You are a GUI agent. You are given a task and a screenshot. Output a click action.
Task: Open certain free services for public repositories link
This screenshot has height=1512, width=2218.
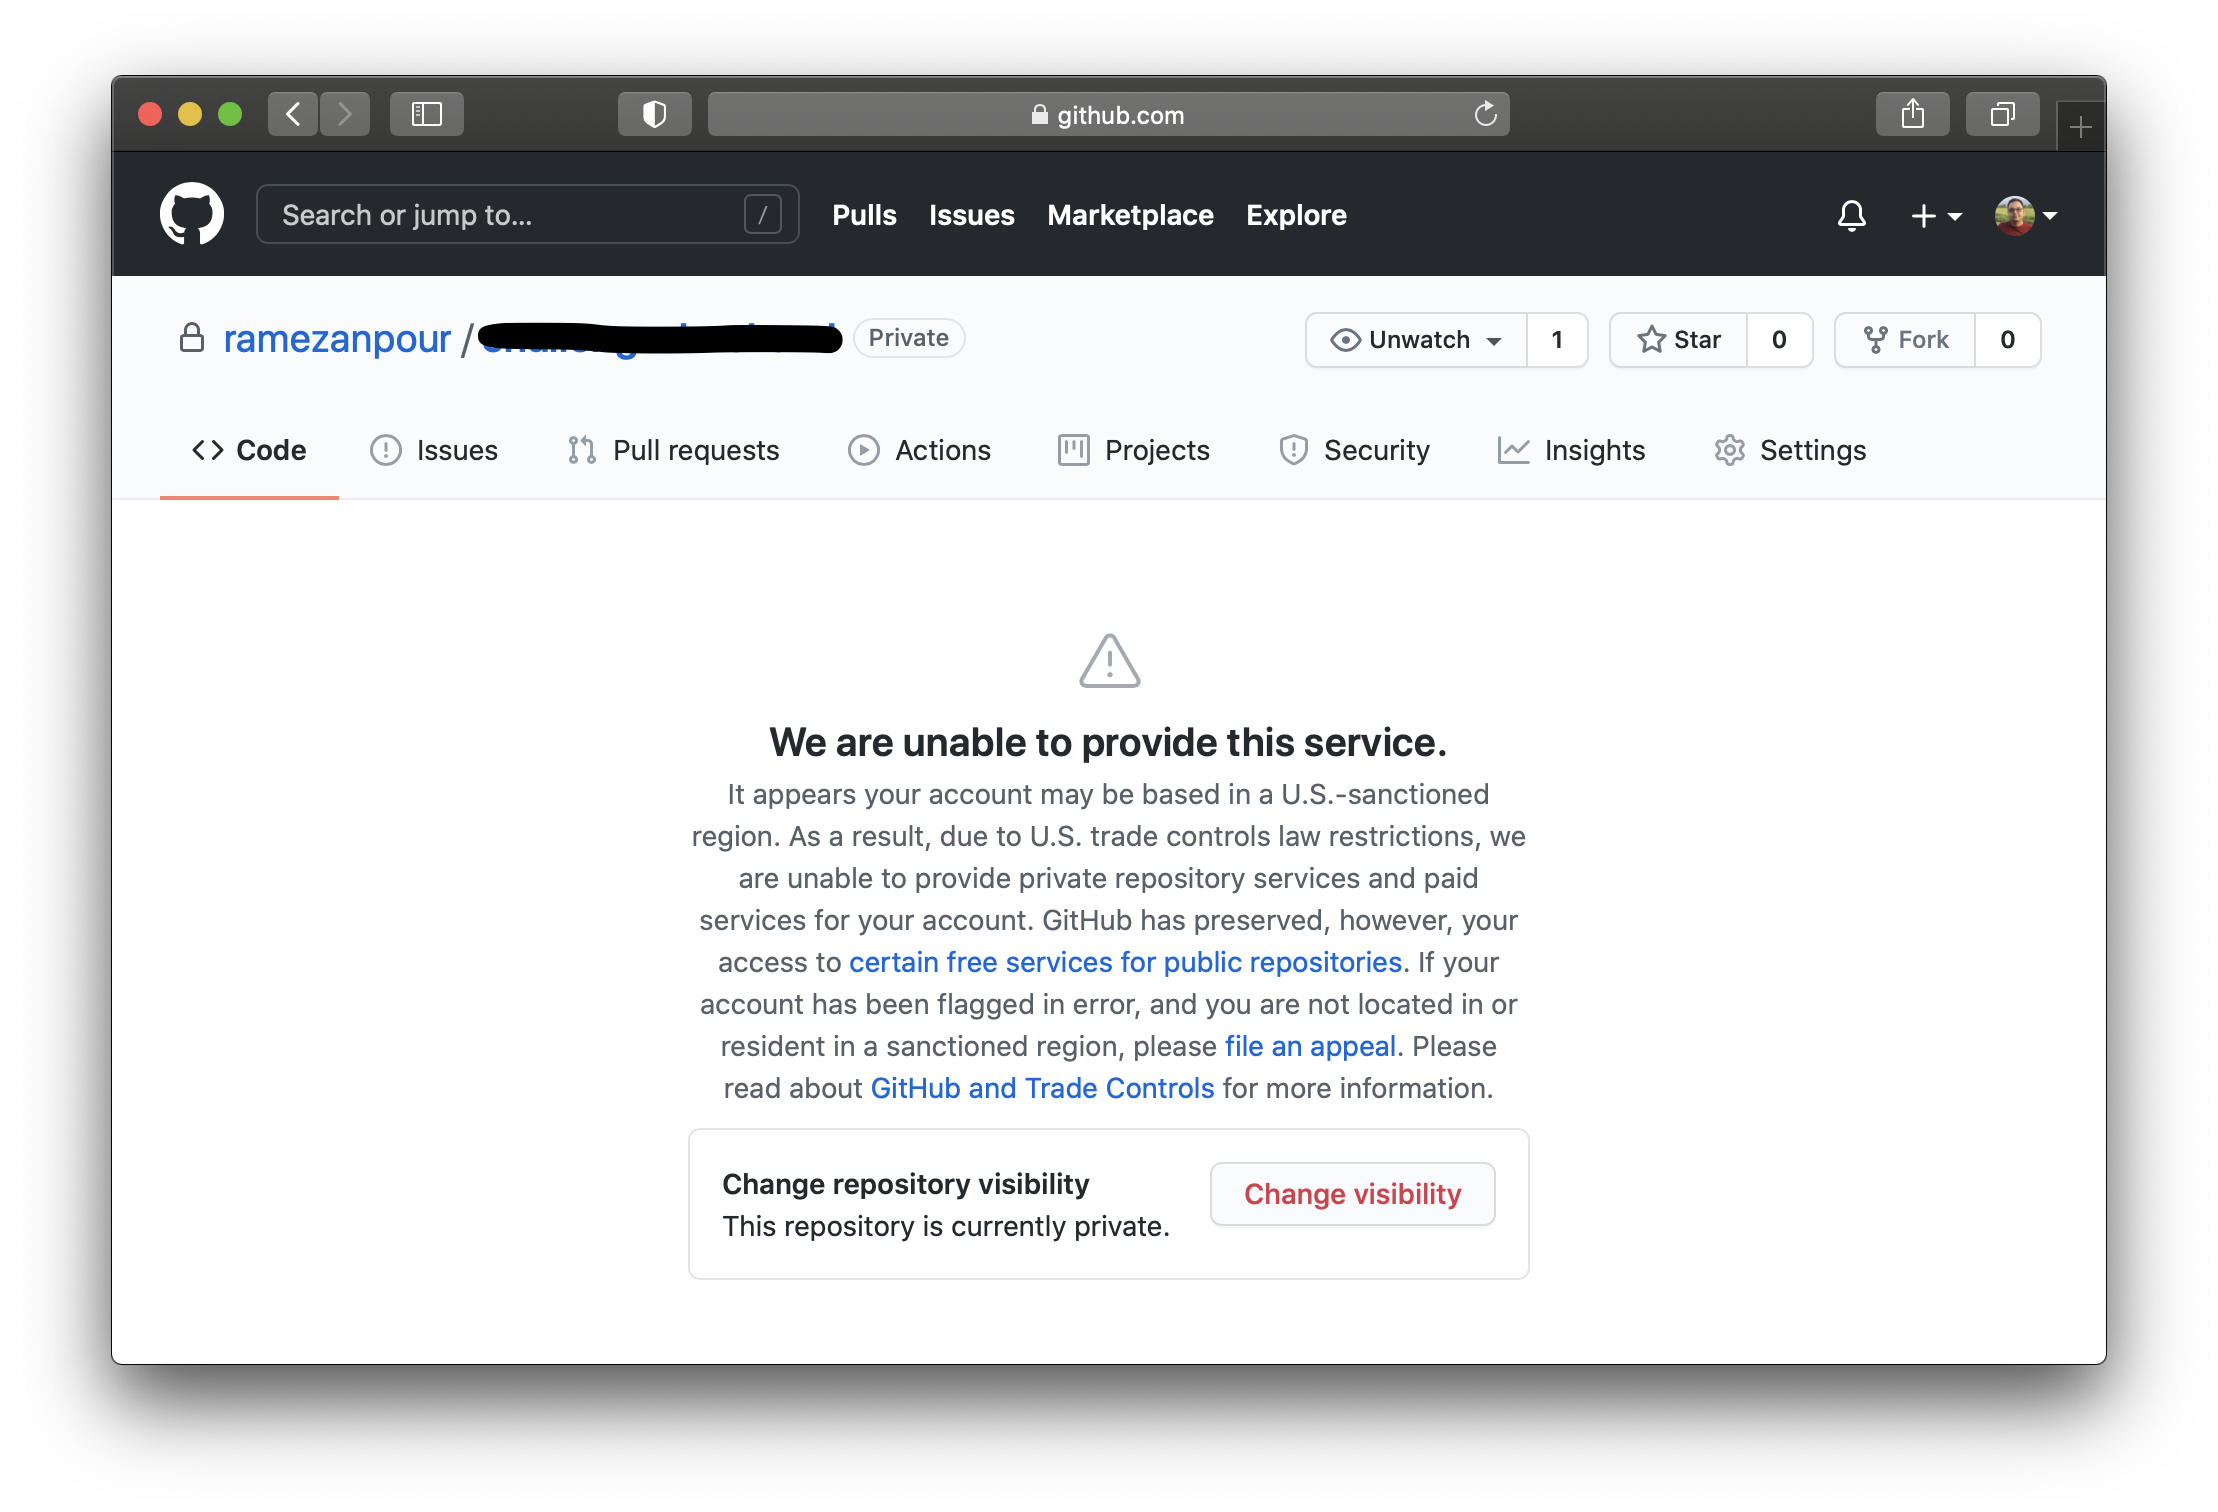1125,962
